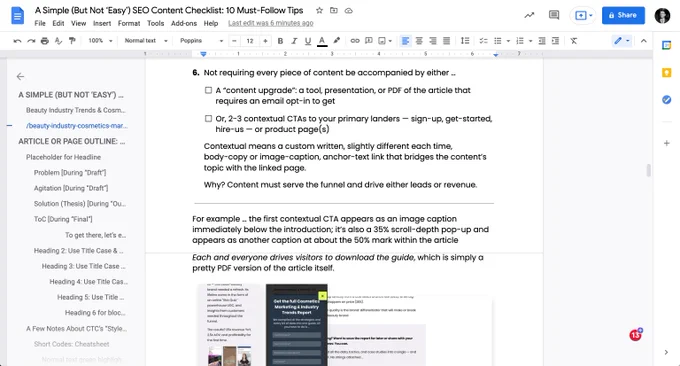Screen dimensions: 680x366
Task: Check cloud save status icon
Action: [349, 10]
